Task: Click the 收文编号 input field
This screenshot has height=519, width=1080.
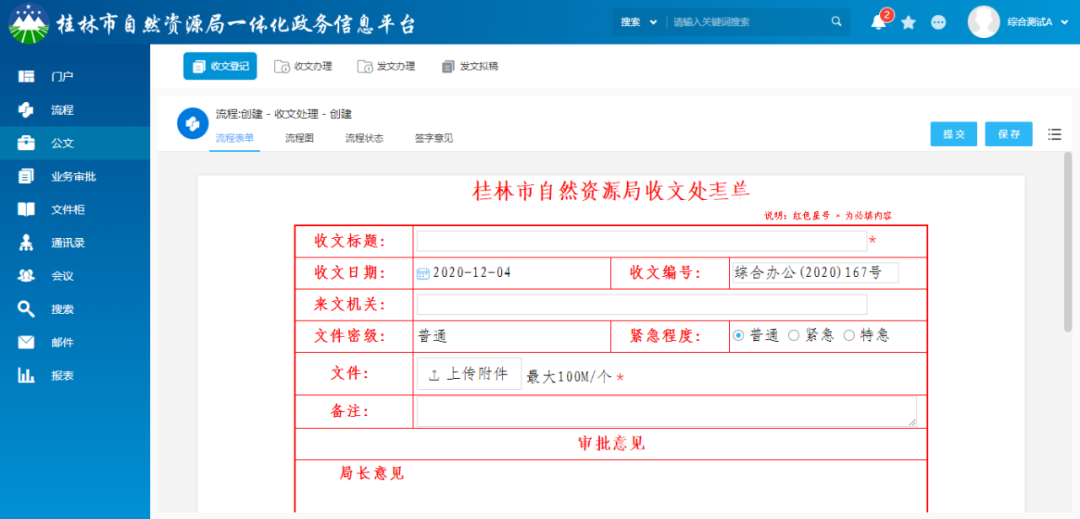Action: [x=816, y=273]
